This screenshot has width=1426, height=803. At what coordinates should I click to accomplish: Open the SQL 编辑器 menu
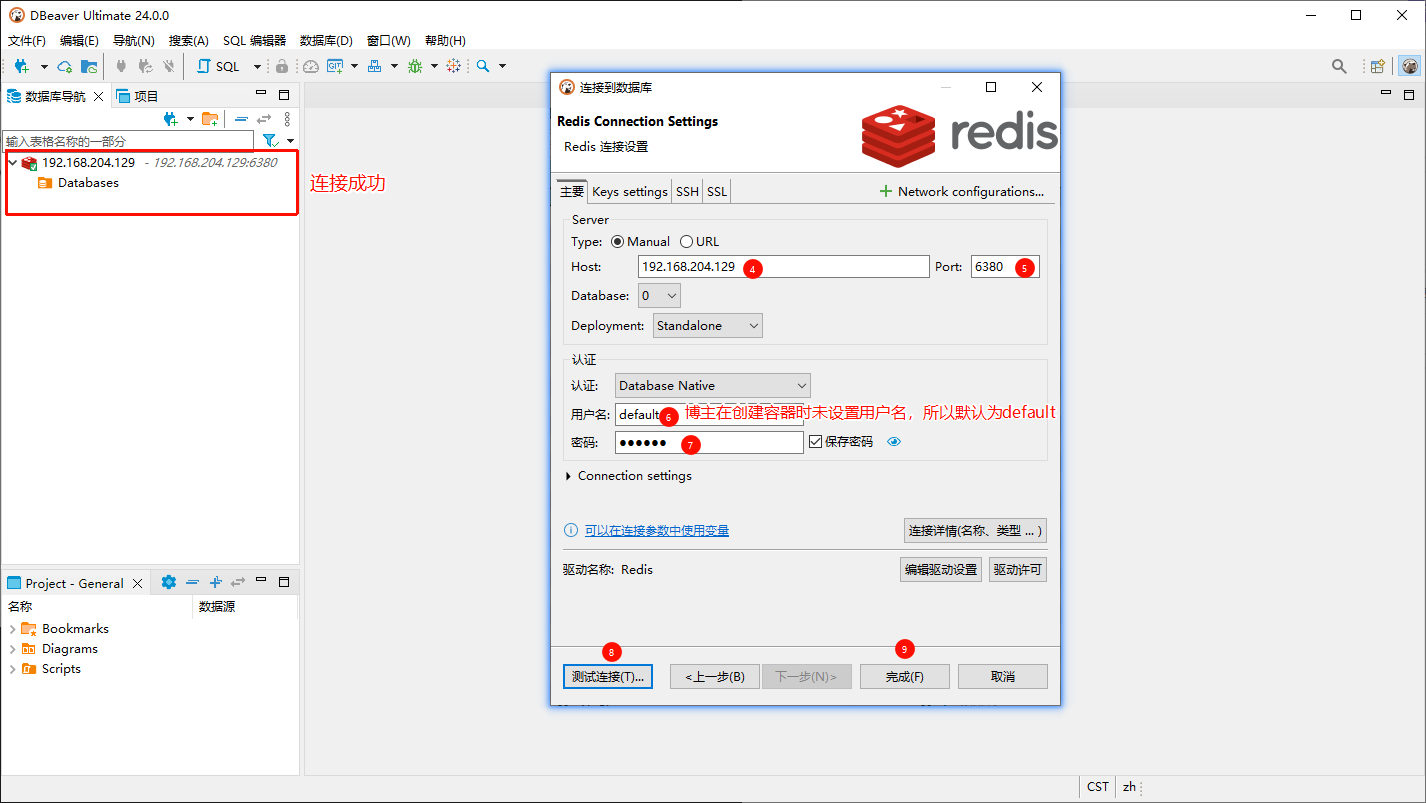tap(254, 41)
